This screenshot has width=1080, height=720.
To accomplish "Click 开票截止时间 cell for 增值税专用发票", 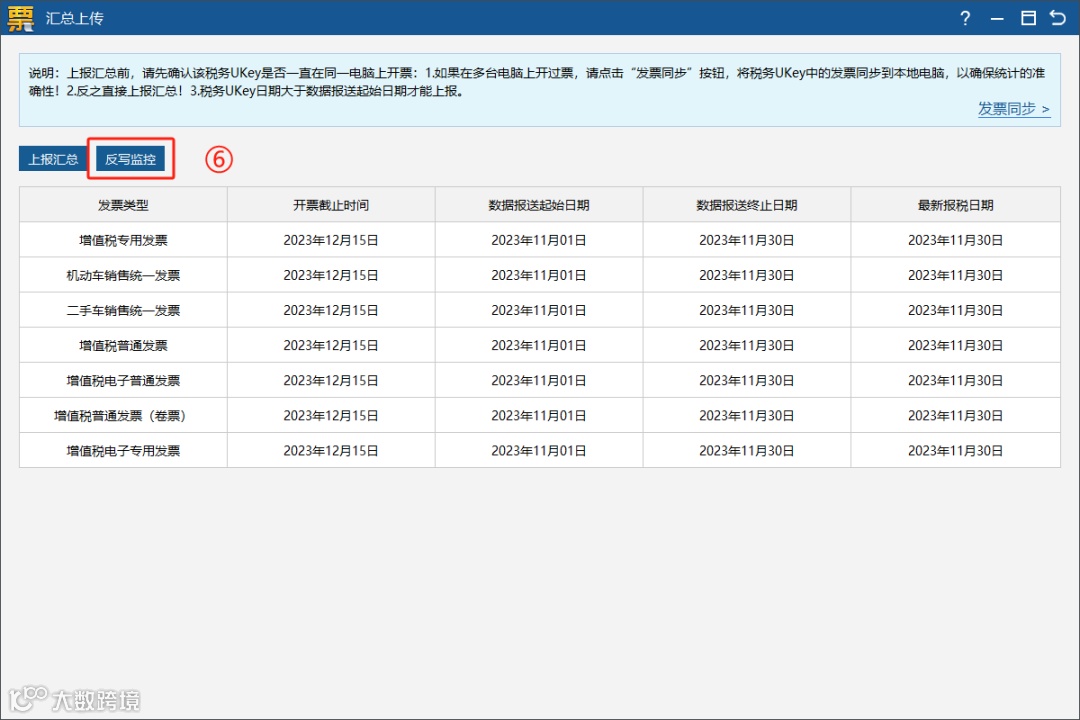I will [331, 240].
